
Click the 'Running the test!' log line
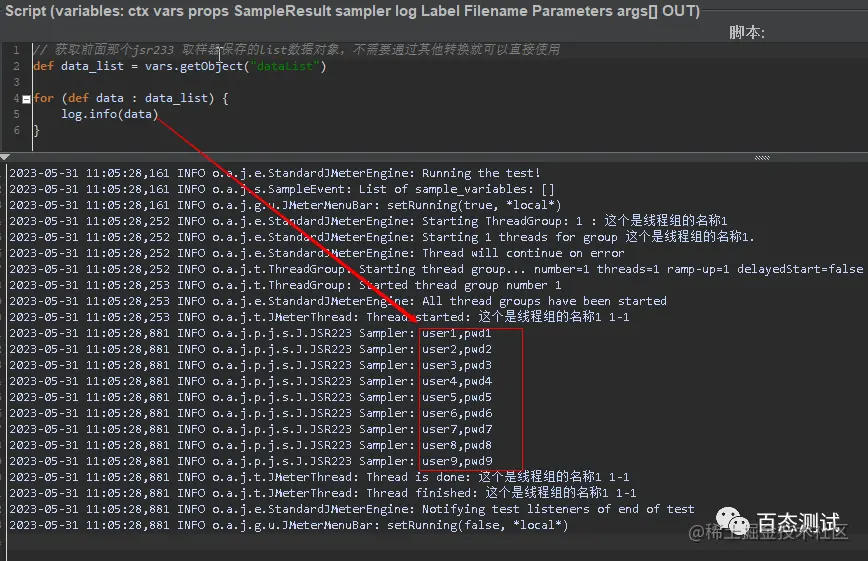click(x=275, y=173)
